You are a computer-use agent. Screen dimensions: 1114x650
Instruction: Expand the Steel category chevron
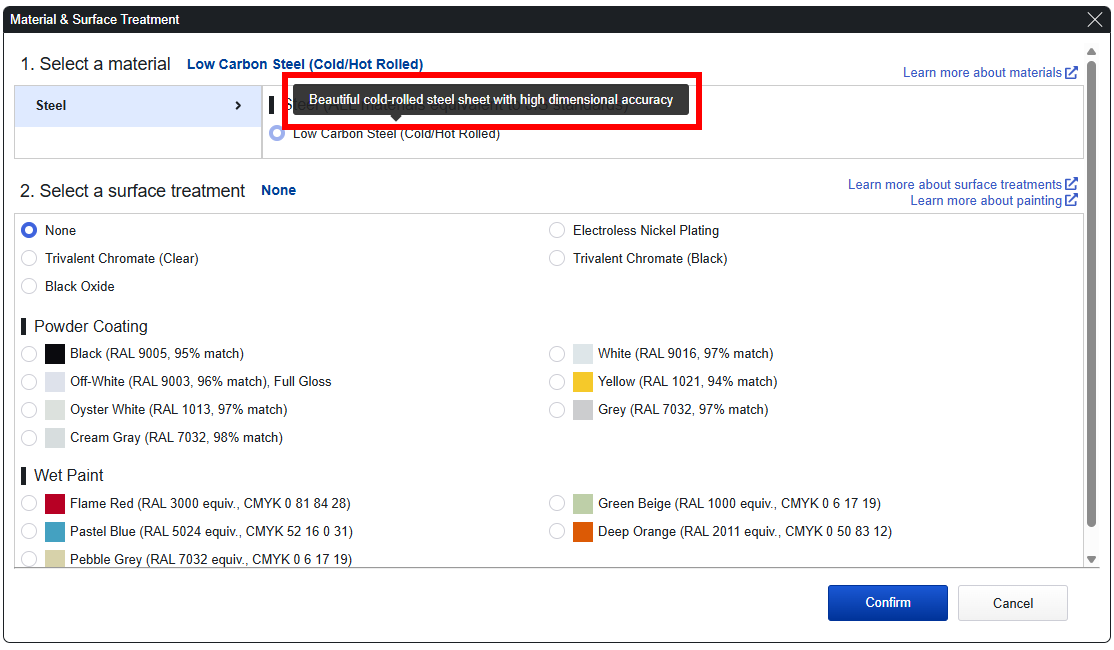pos(238,105)
